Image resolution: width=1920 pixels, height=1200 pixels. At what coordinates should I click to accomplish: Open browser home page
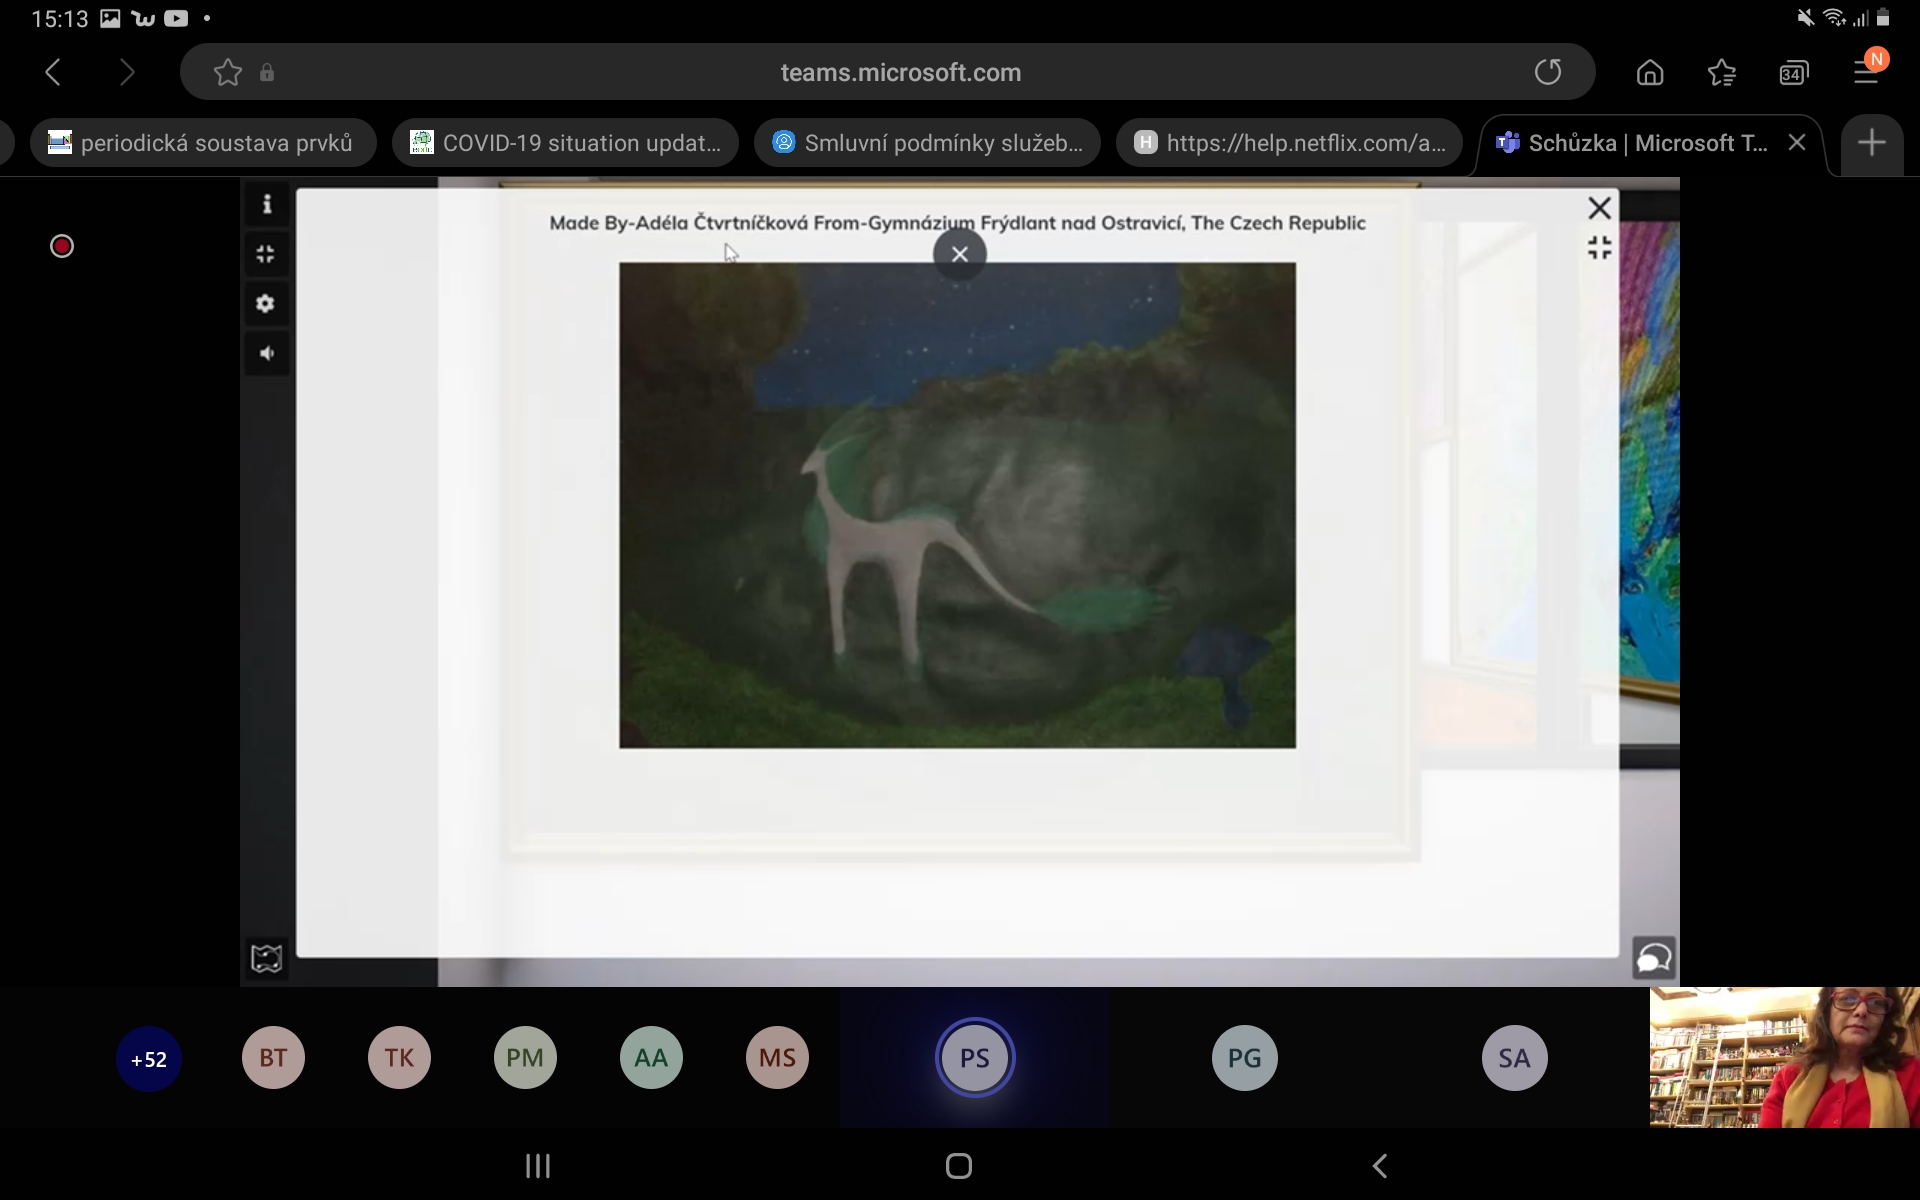[x=1650, y=72]
